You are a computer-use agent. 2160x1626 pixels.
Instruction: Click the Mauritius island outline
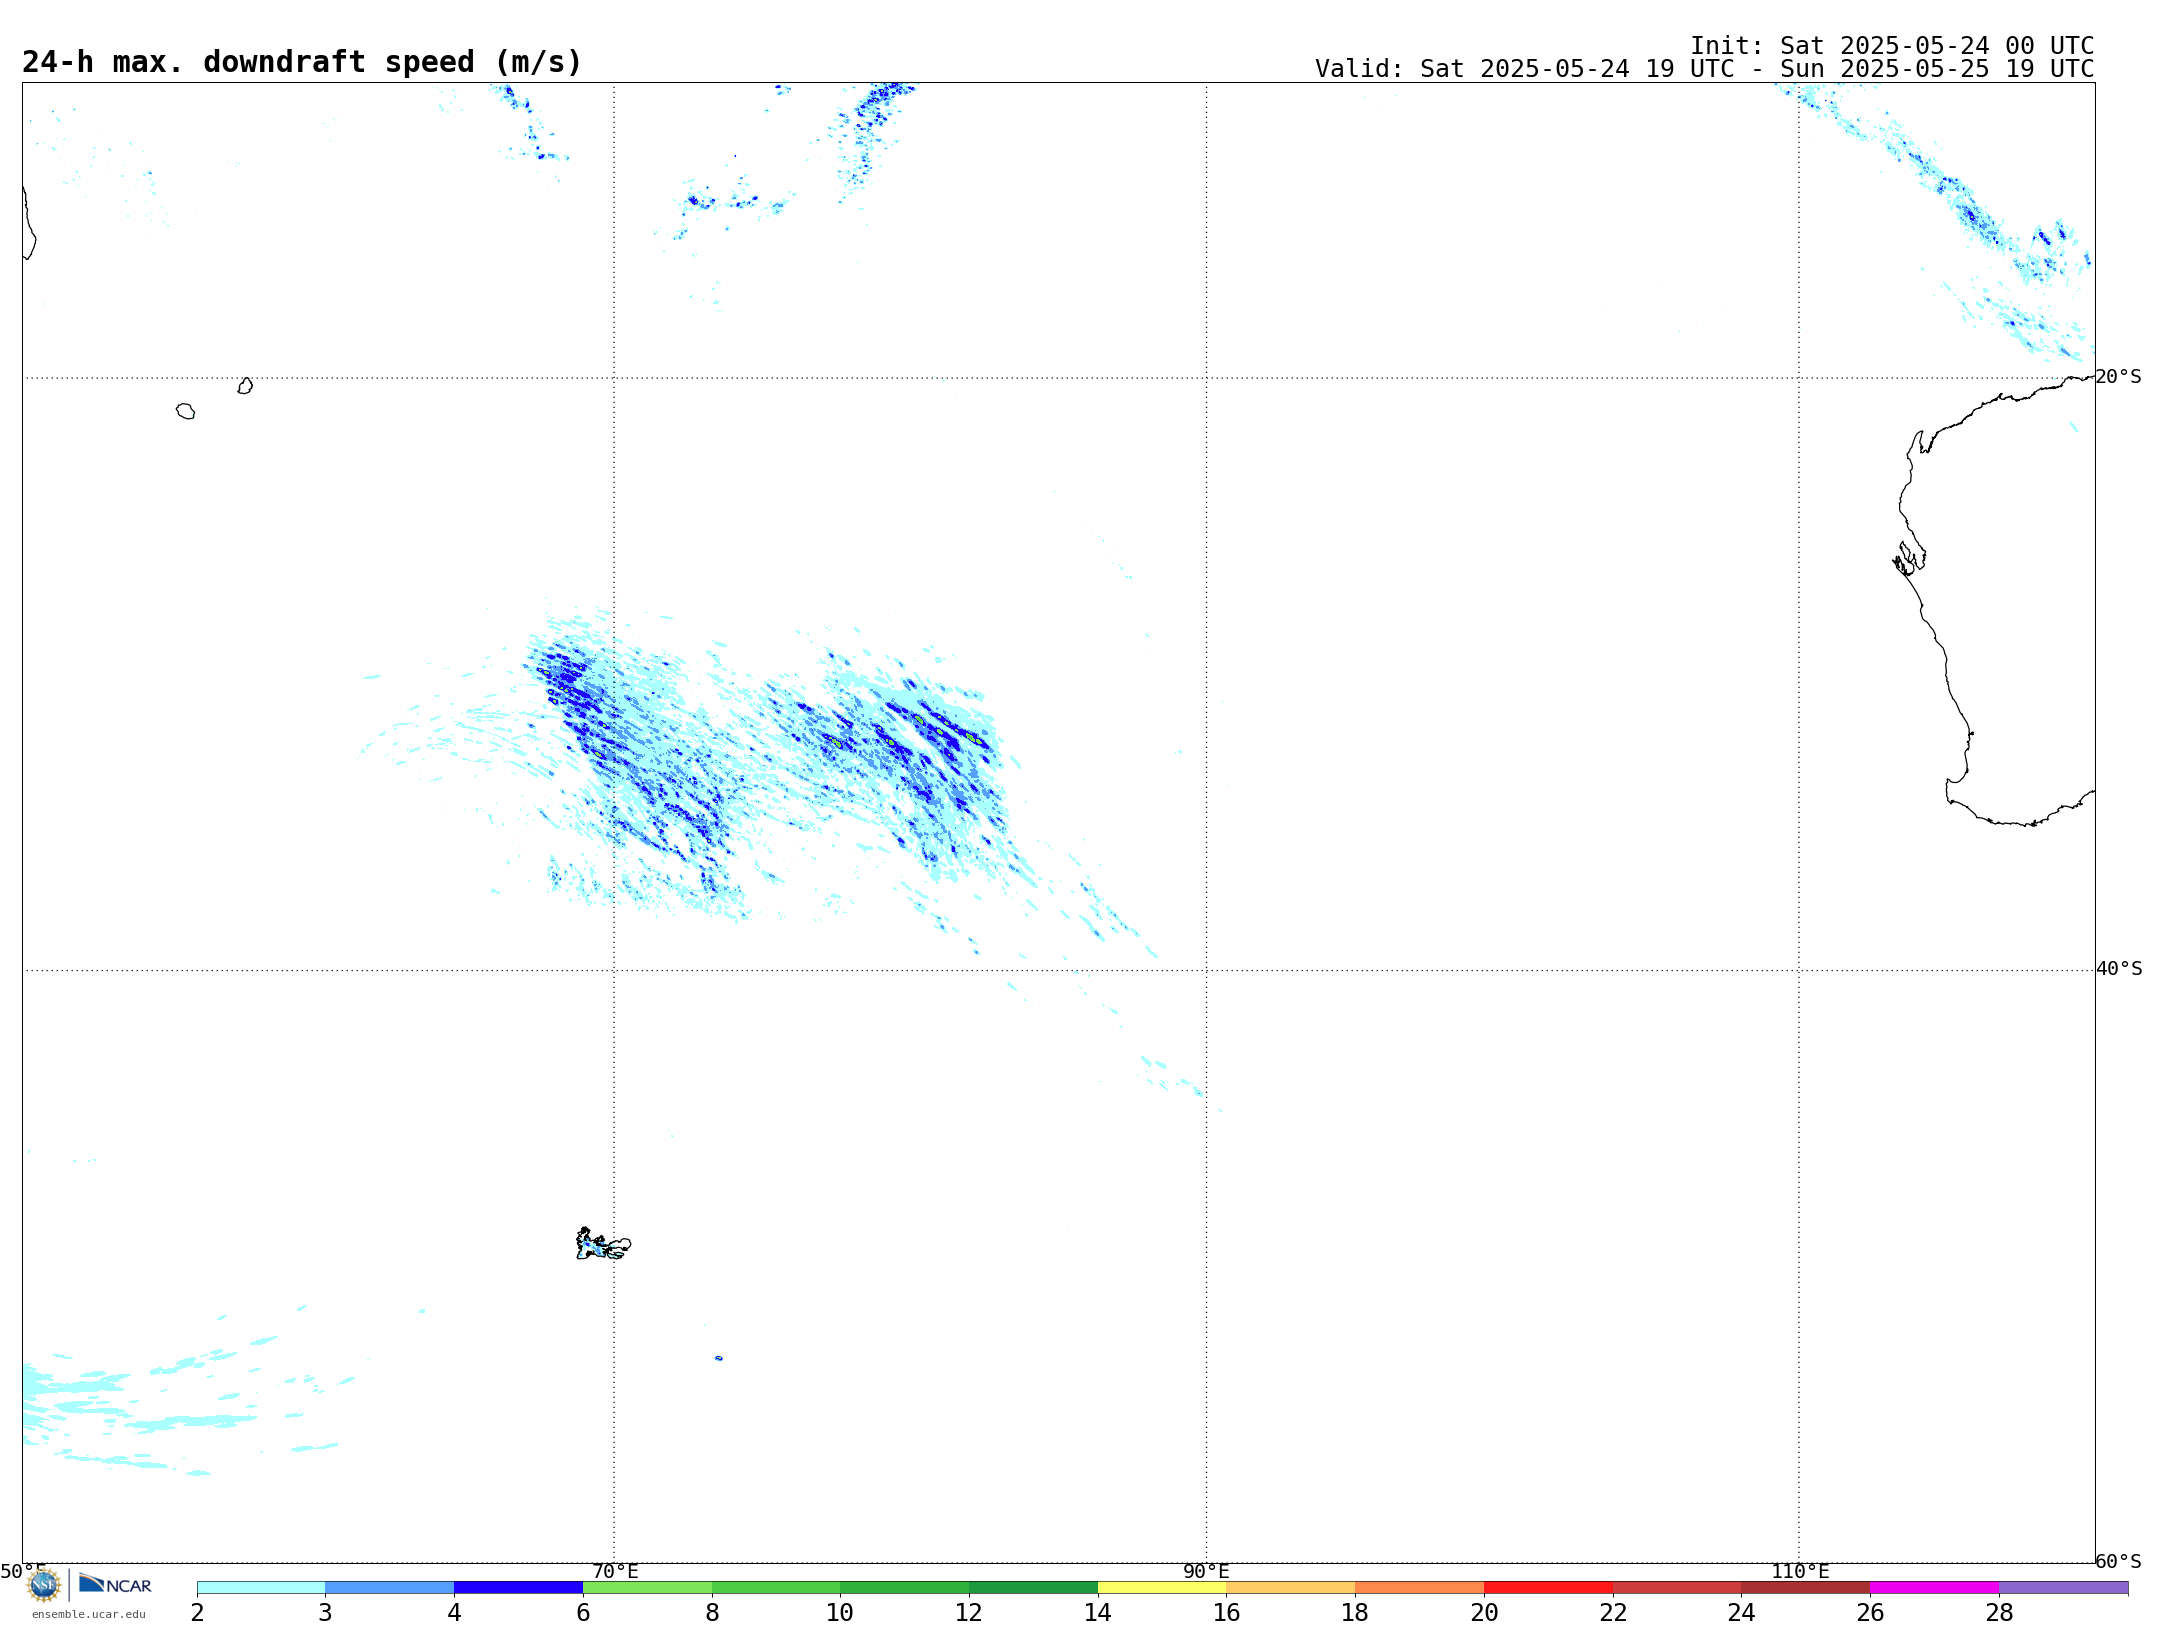[245, 386]
